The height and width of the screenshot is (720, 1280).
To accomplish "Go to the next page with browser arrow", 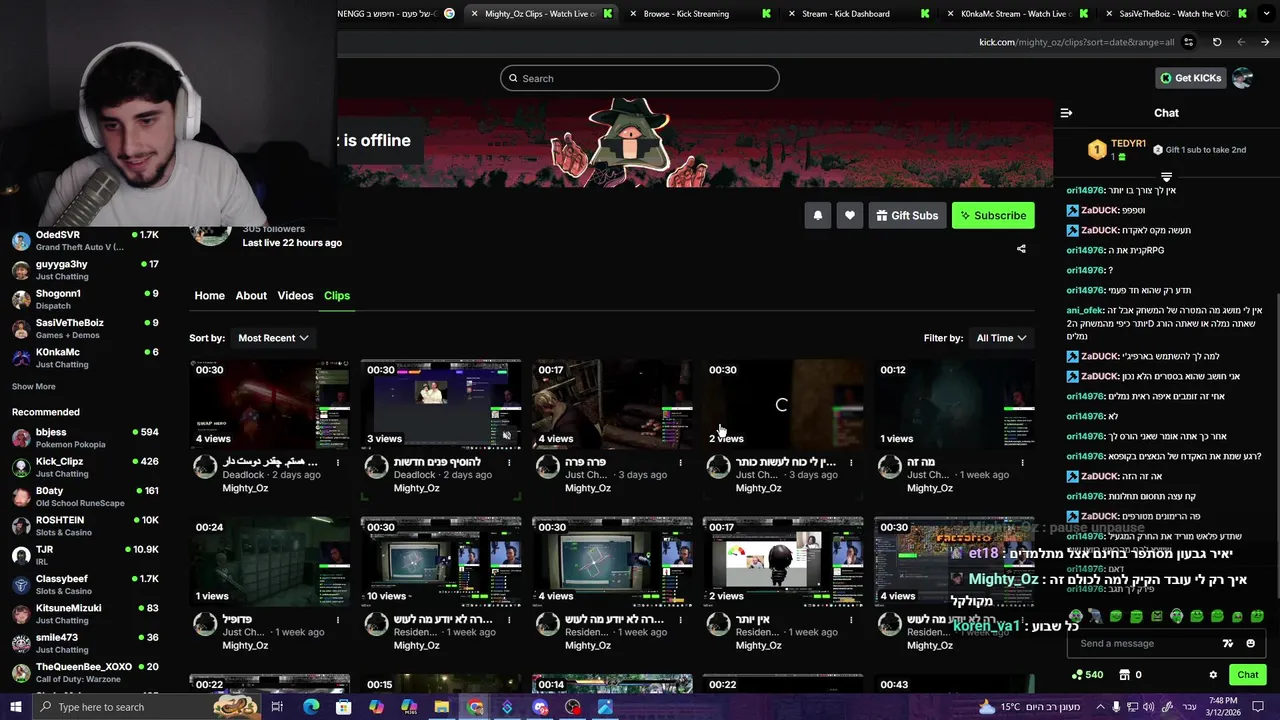I will pos(1265,42).
